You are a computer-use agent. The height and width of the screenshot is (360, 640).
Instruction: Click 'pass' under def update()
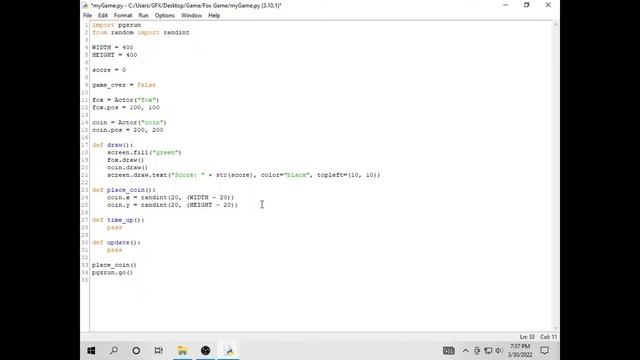coord(114,250)
